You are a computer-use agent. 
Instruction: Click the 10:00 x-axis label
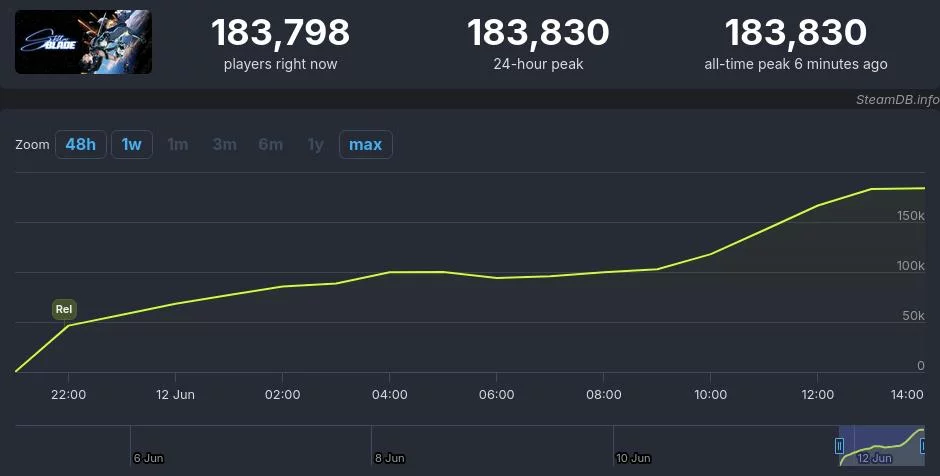(710, 394)
